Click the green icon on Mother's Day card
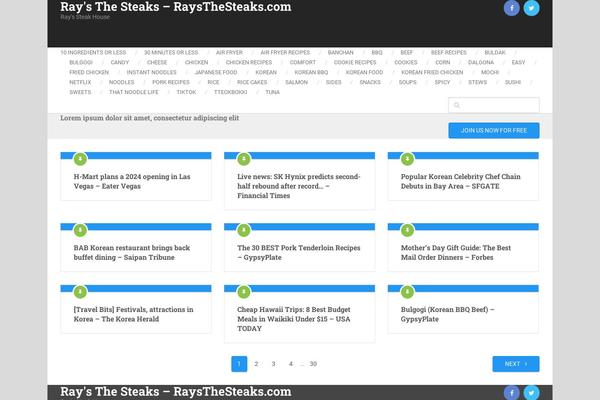The image size is (600, 400). click(x=407, y=230)
